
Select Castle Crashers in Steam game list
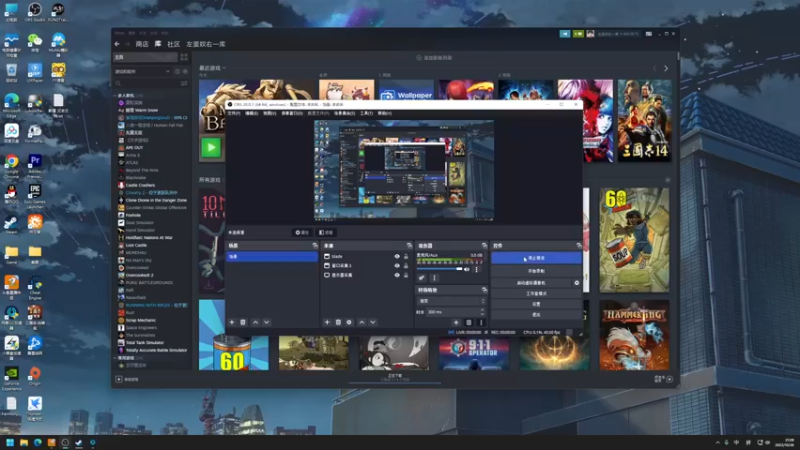click(x=140, y=185)
